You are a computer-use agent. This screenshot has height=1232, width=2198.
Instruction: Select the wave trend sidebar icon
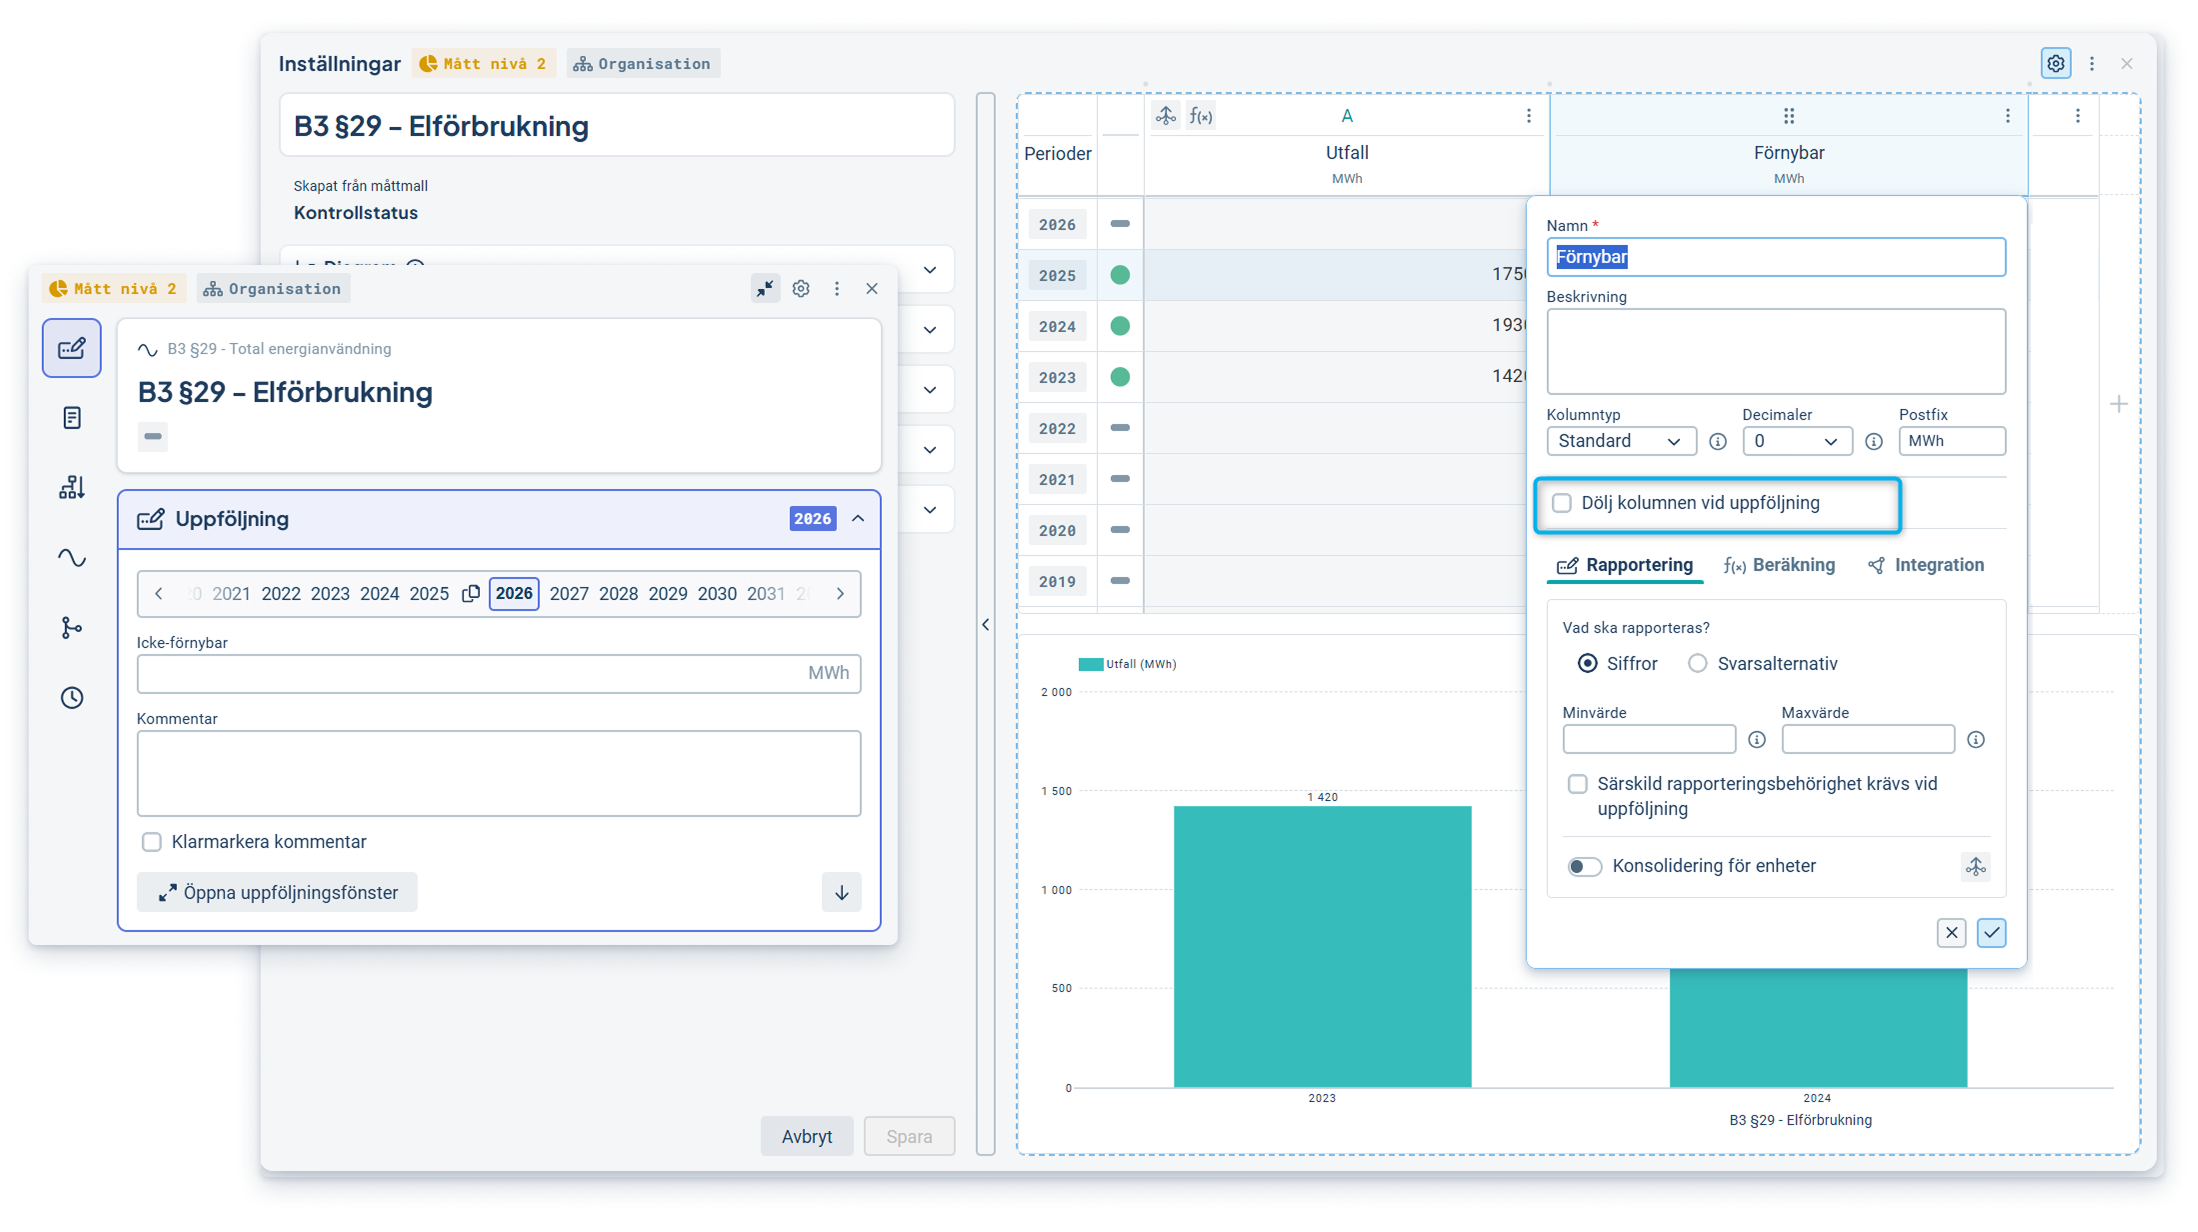72,557
